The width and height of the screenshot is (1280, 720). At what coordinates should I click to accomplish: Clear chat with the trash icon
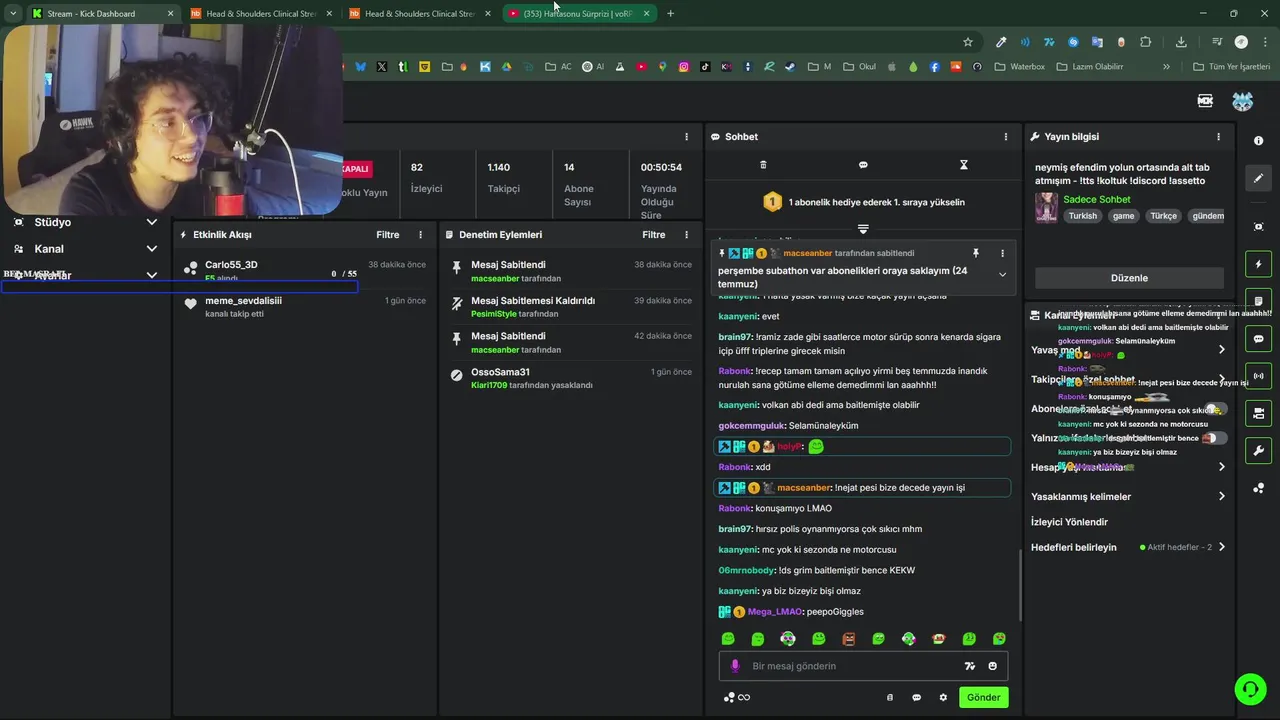click(x=763, y=165)
